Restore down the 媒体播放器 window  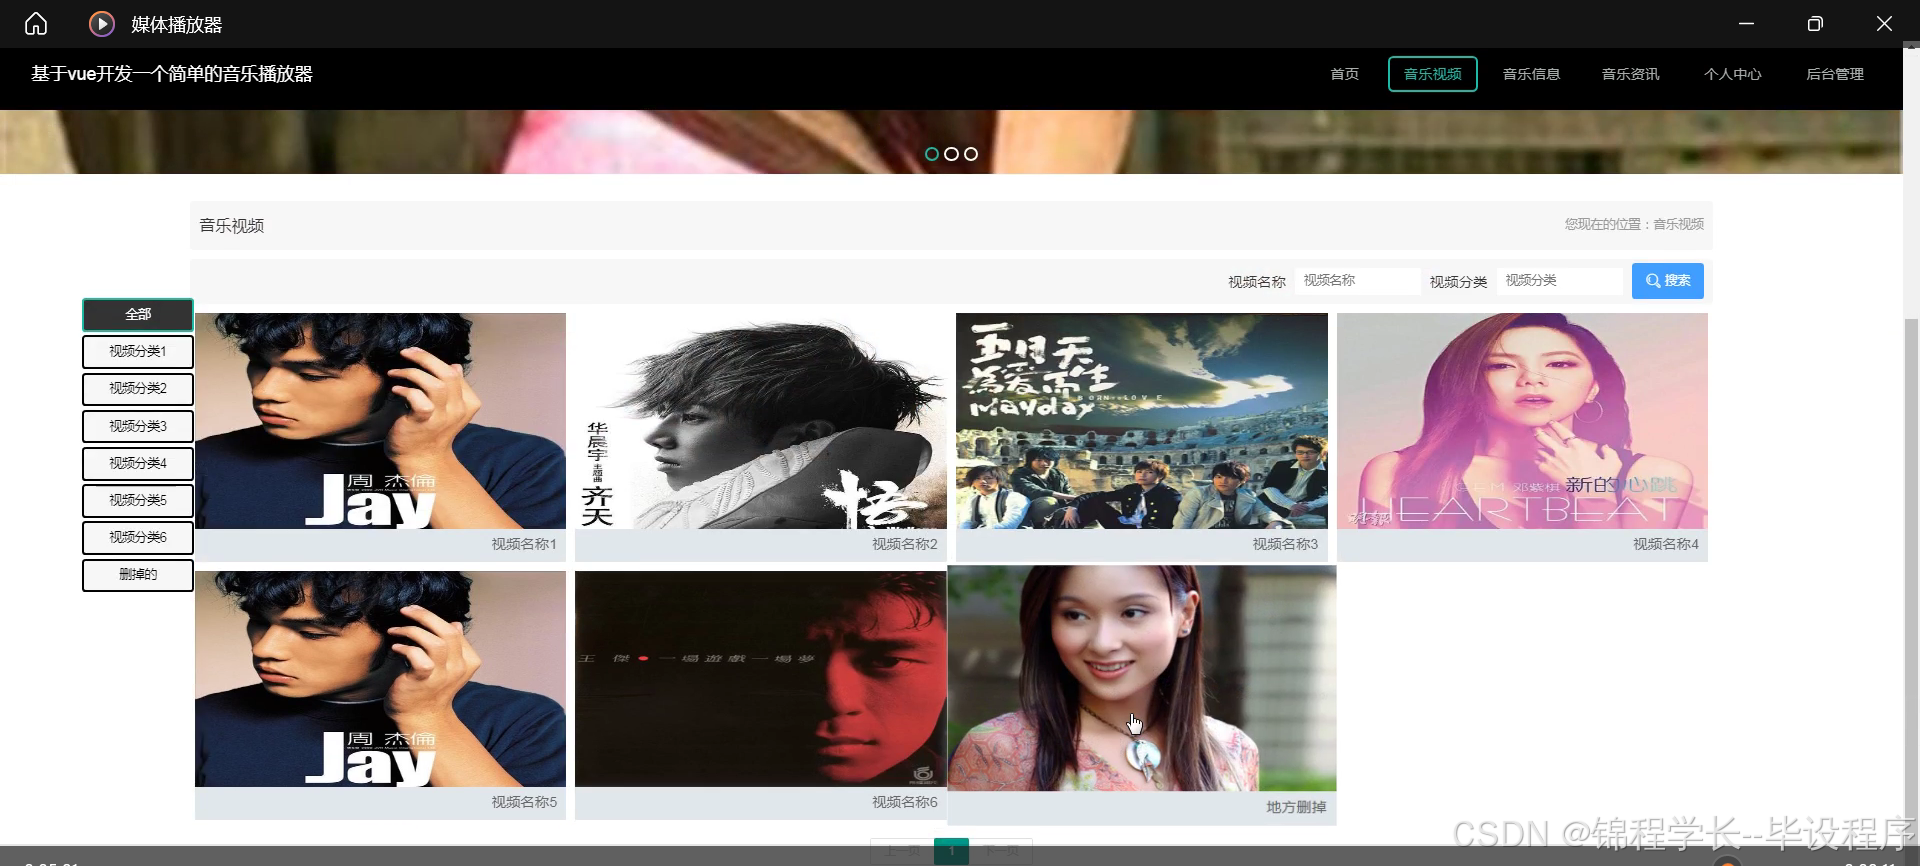(x=1815, y=24)
